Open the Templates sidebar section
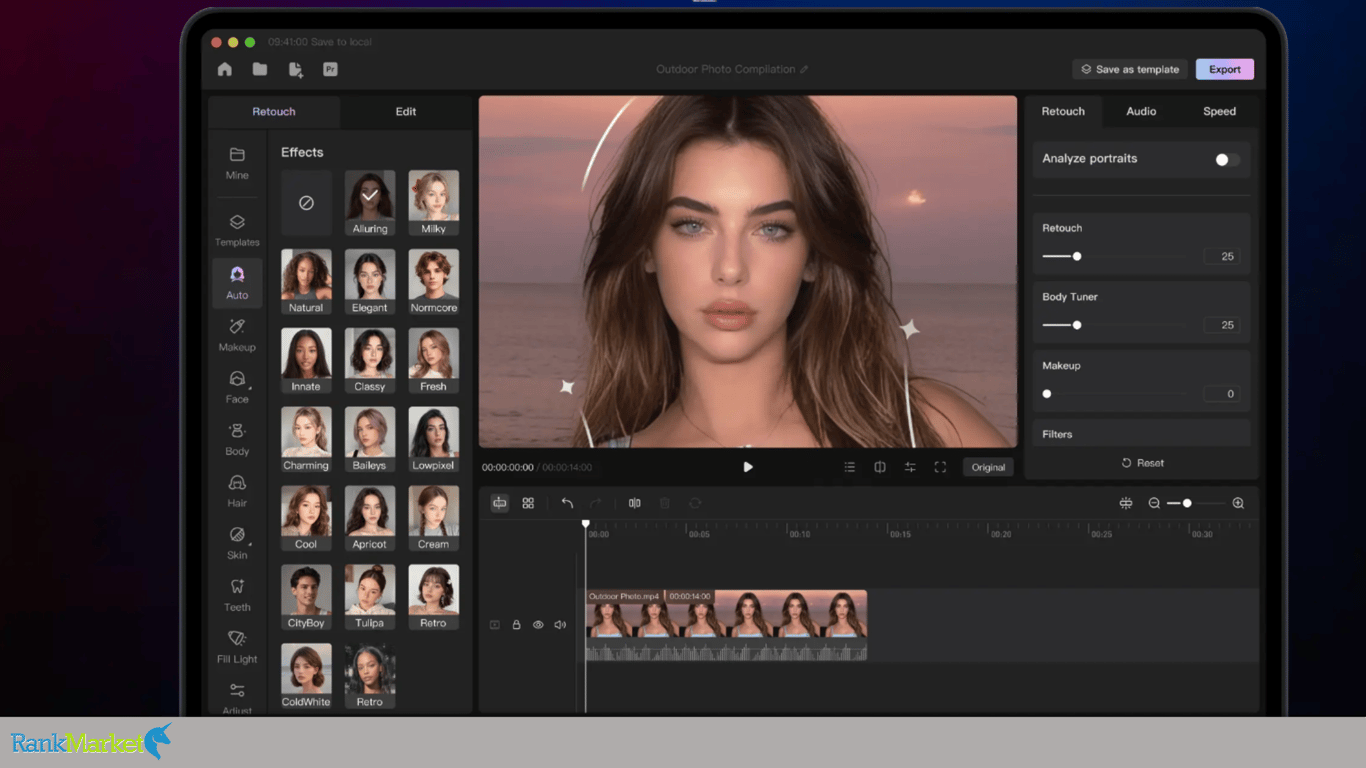 tap(237, 230)
